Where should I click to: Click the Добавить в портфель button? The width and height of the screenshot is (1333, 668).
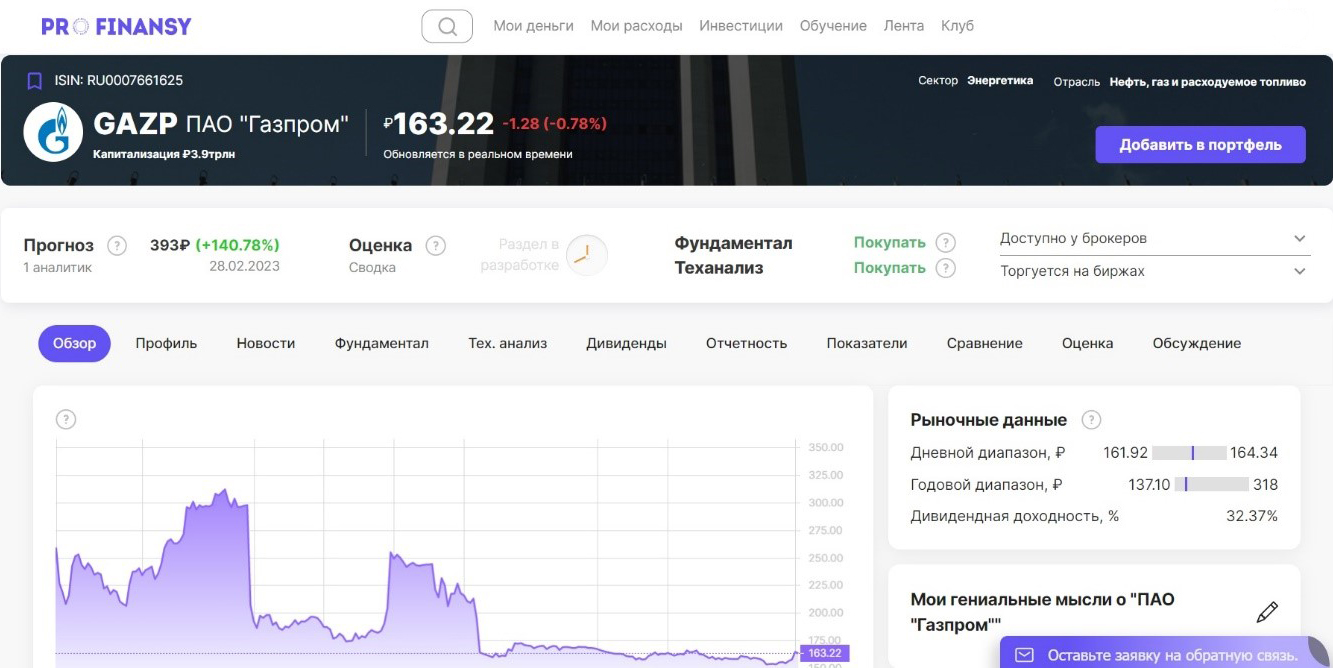tap(1200, 145)
